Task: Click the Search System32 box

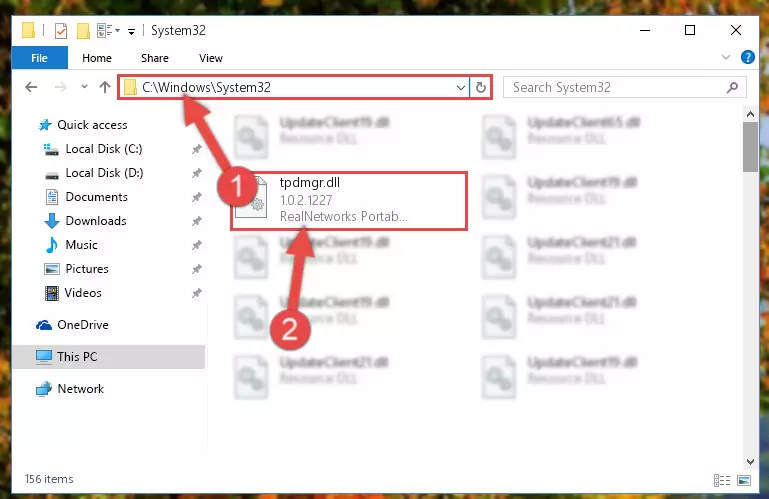Action: click(624, 87)
